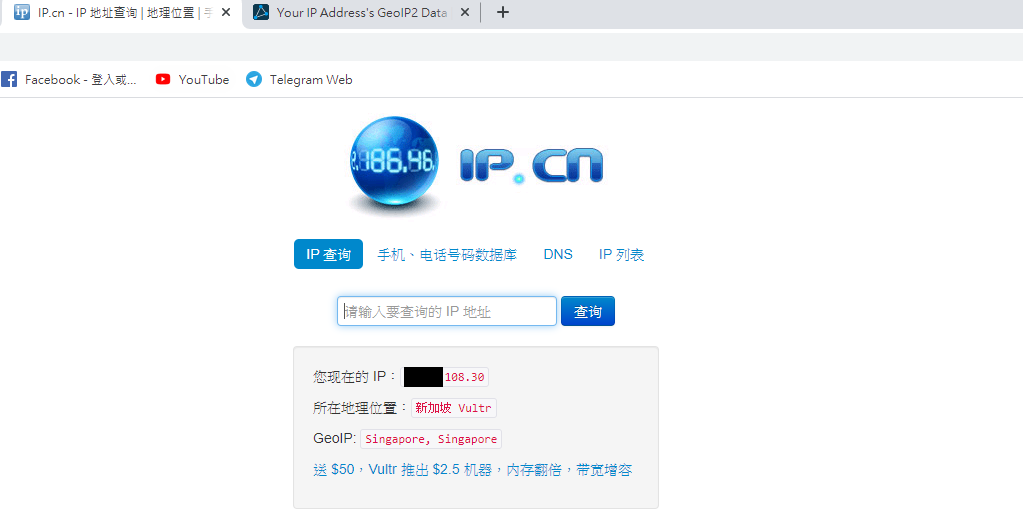This screenshot has height=526, width=1023.
Task: Open 手机、电话号码数据库 tab
Action: (447, 255)
